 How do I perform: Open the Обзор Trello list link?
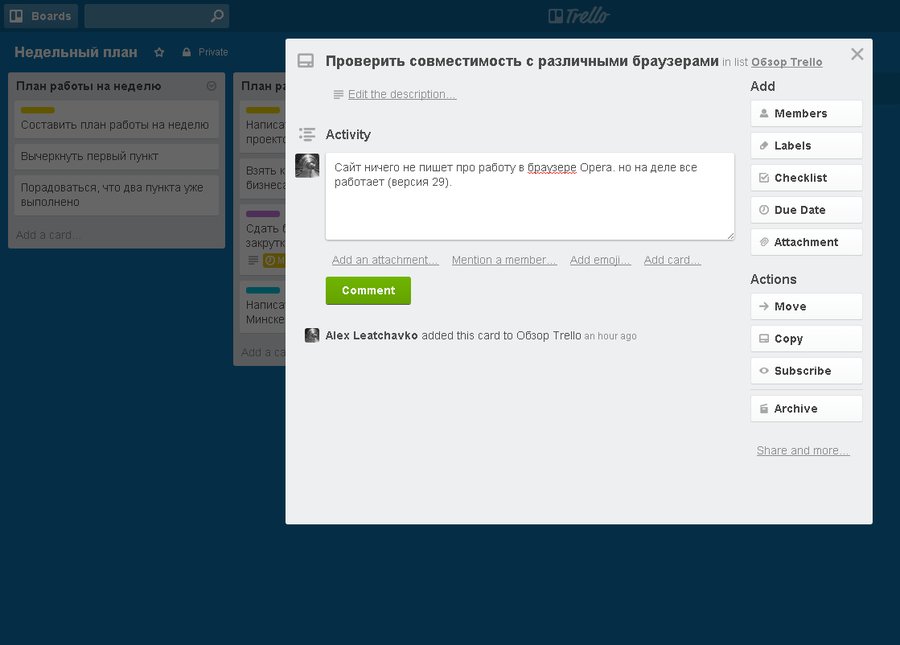pyautogui.click(x=786, y=62)
